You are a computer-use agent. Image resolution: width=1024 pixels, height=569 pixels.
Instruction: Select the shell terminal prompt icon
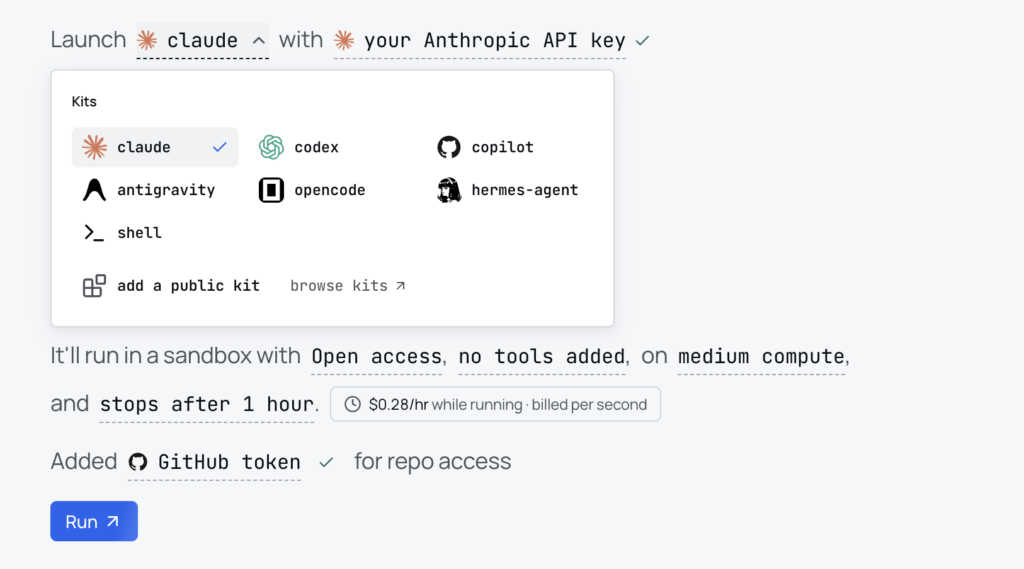coord(94,233)
